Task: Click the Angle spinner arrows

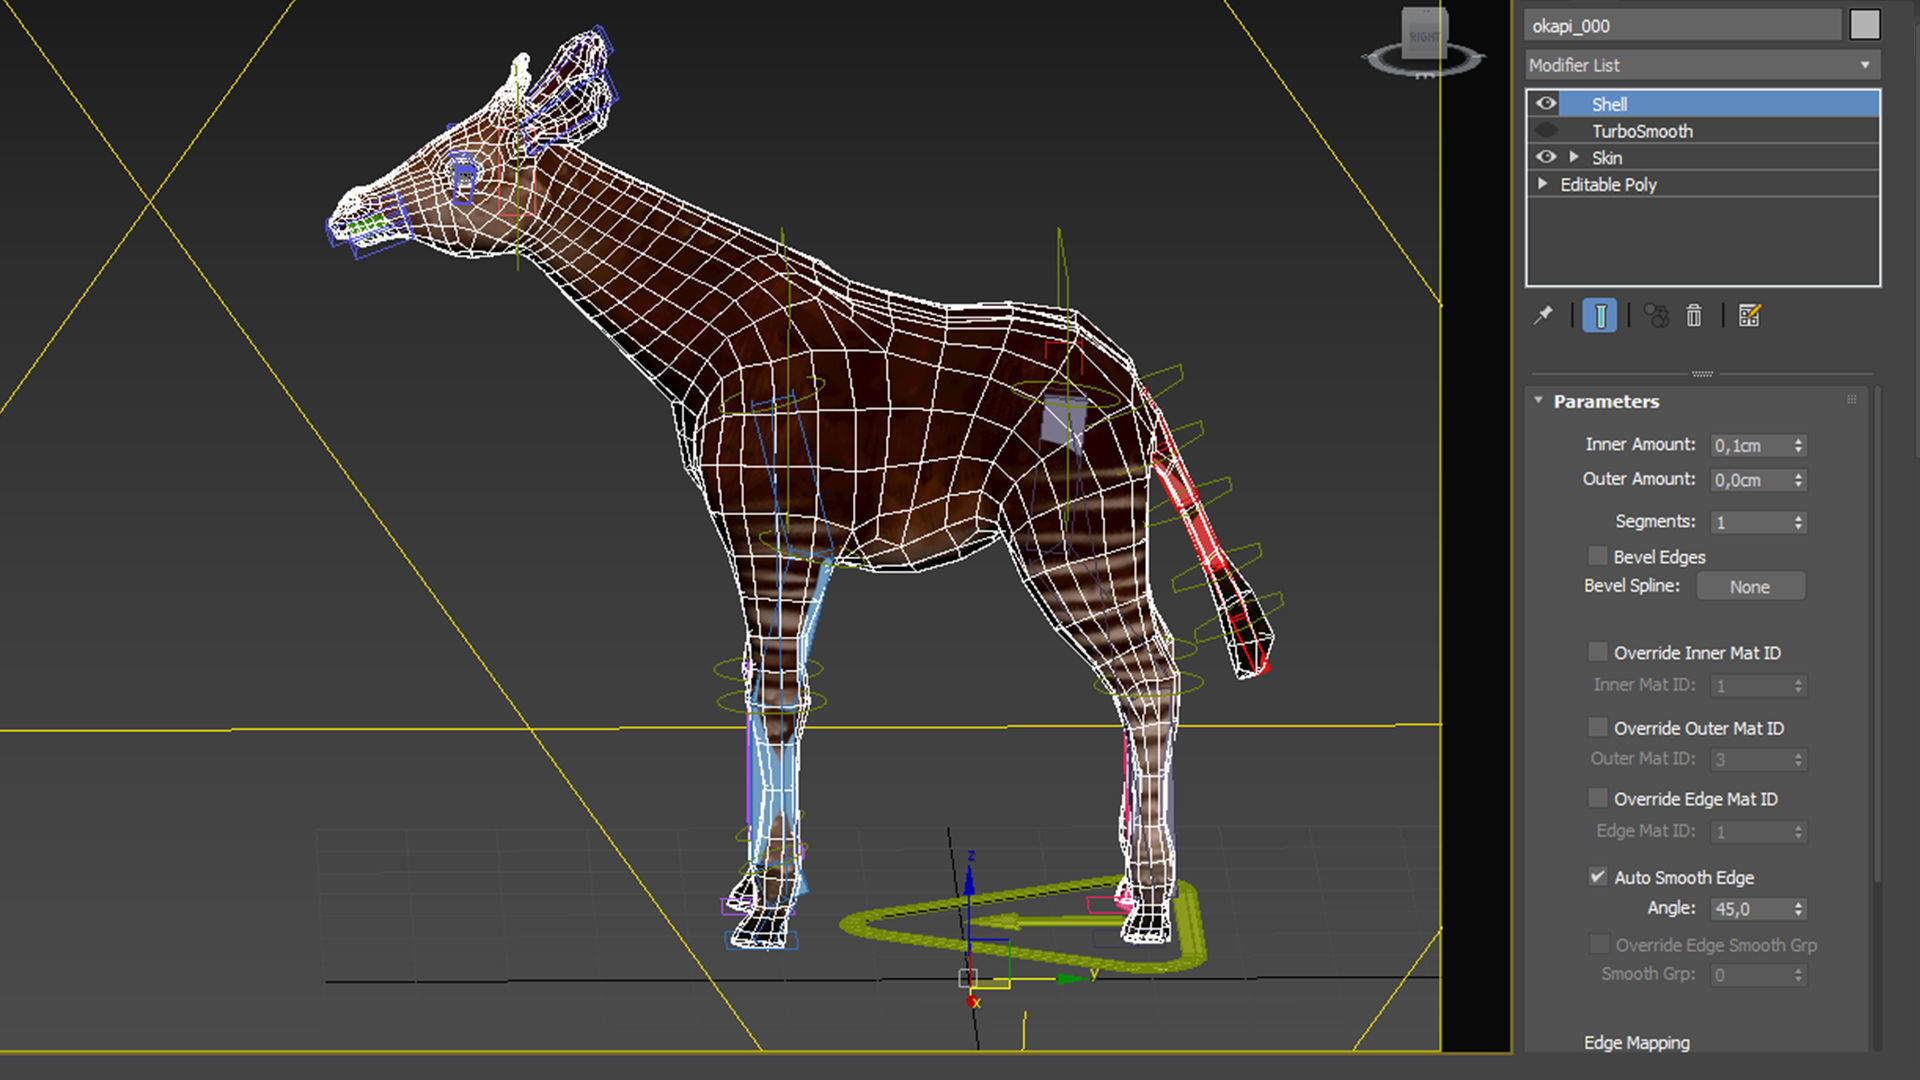Action: tap(1798, 909)
